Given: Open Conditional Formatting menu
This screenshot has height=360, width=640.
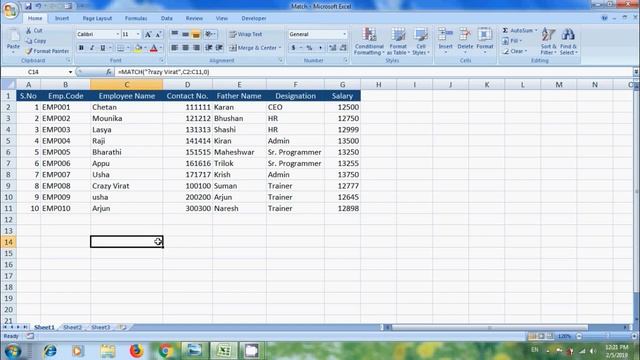Looking at the screenshot, I should [x=369, y=41].
